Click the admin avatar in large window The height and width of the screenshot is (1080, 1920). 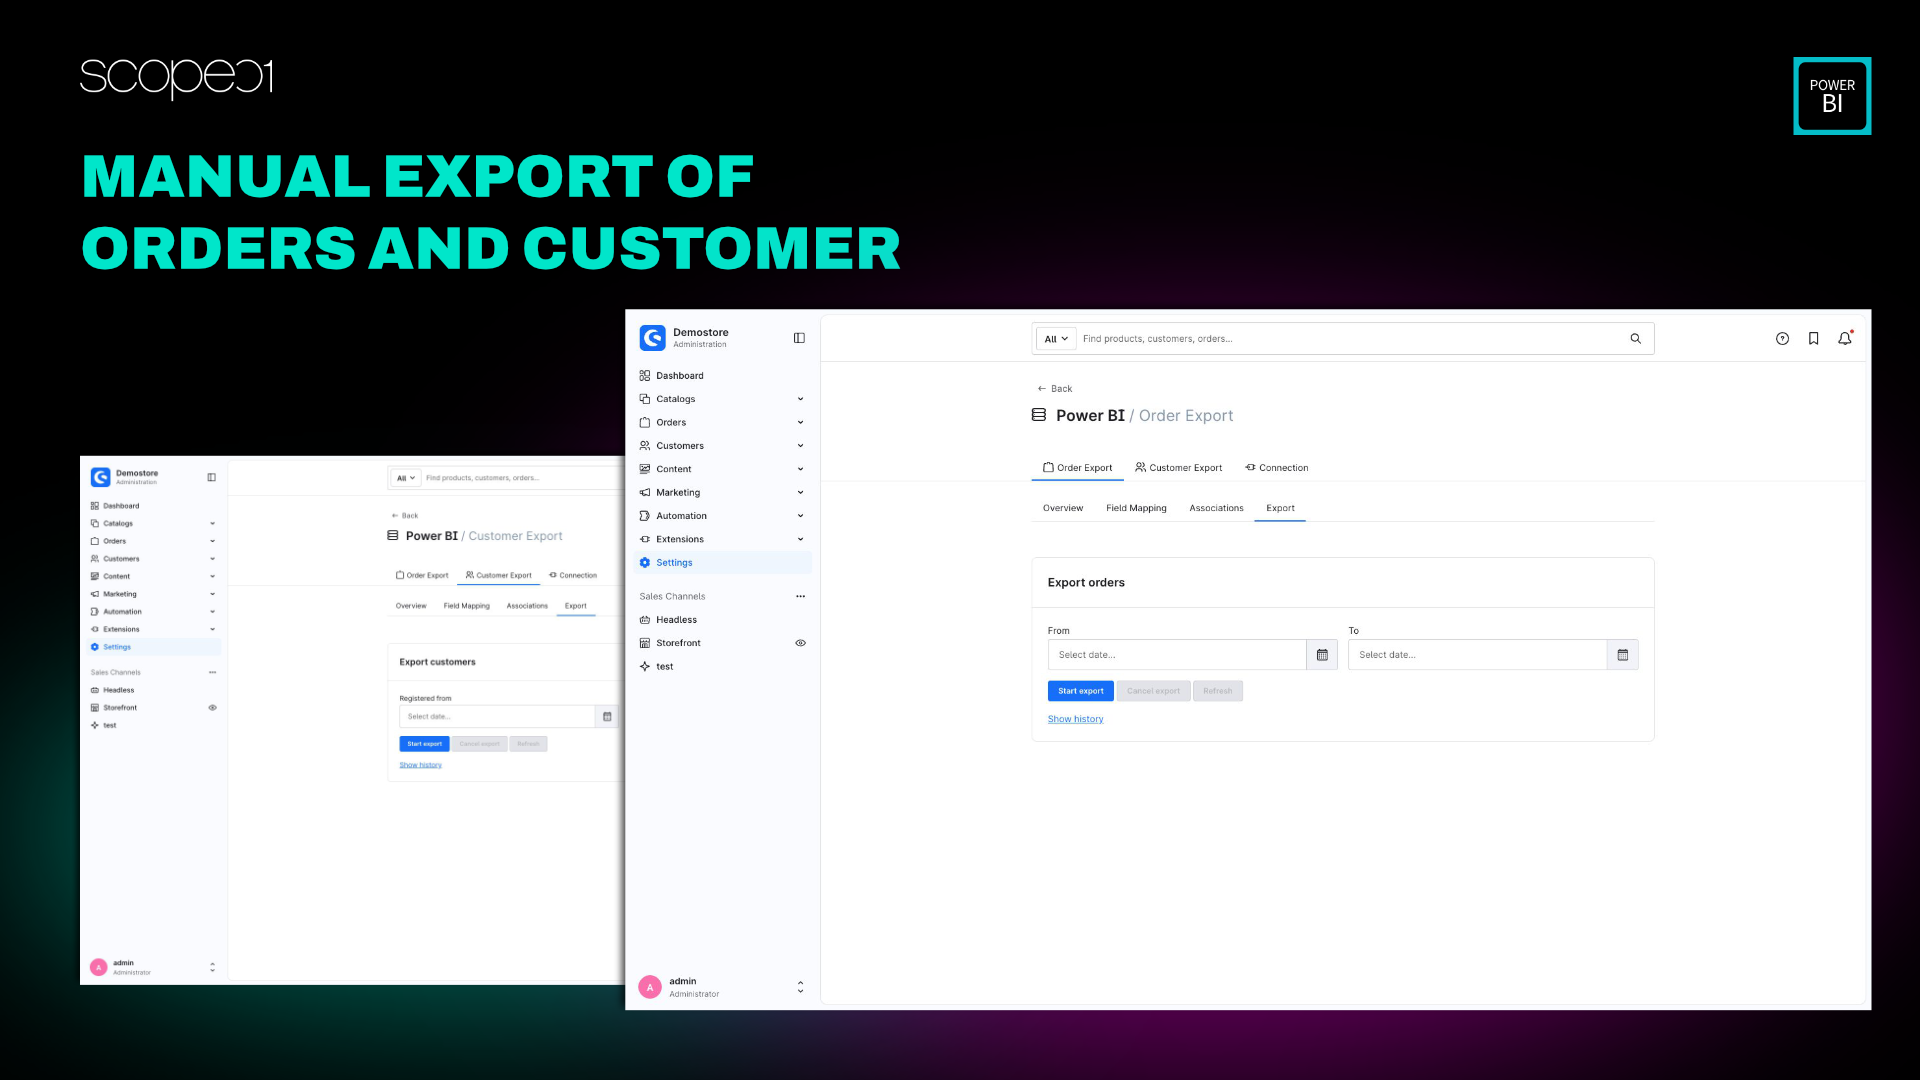[x=650, y=988]
